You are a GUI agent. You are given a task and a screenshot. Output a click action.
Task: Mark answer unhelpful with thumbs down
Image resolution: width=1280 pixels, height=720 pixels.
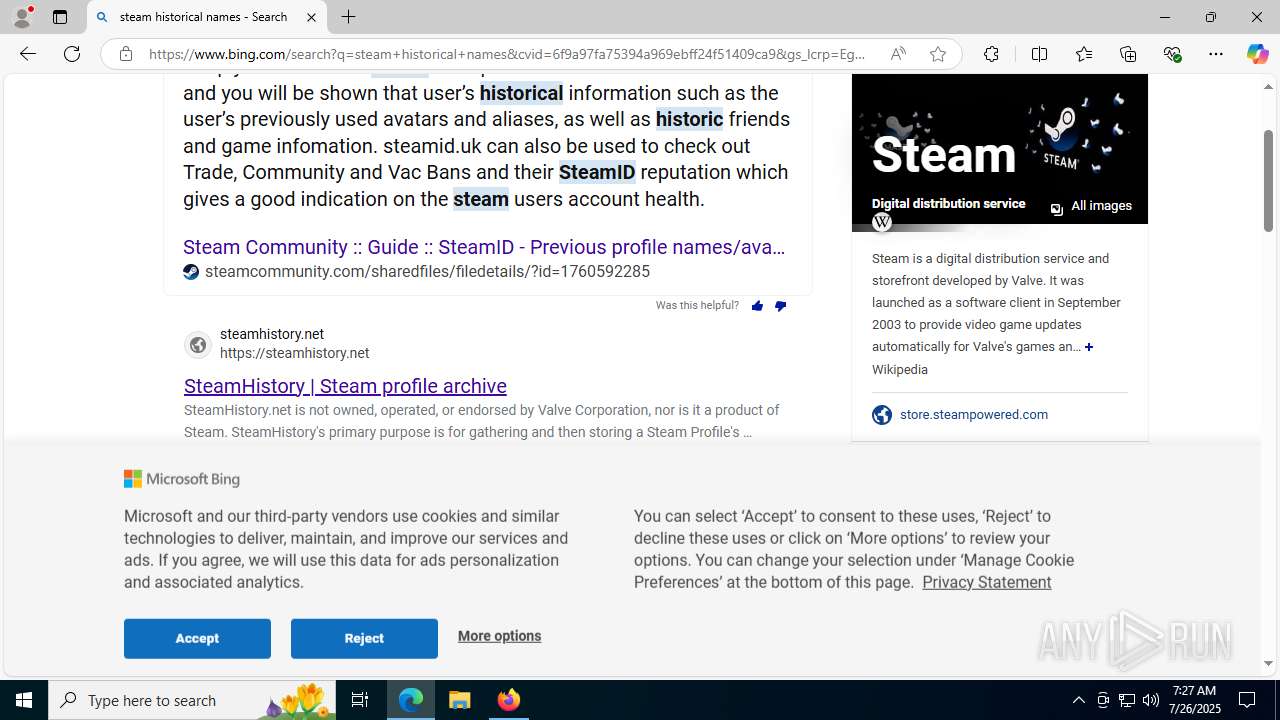[x=780, y=306]
